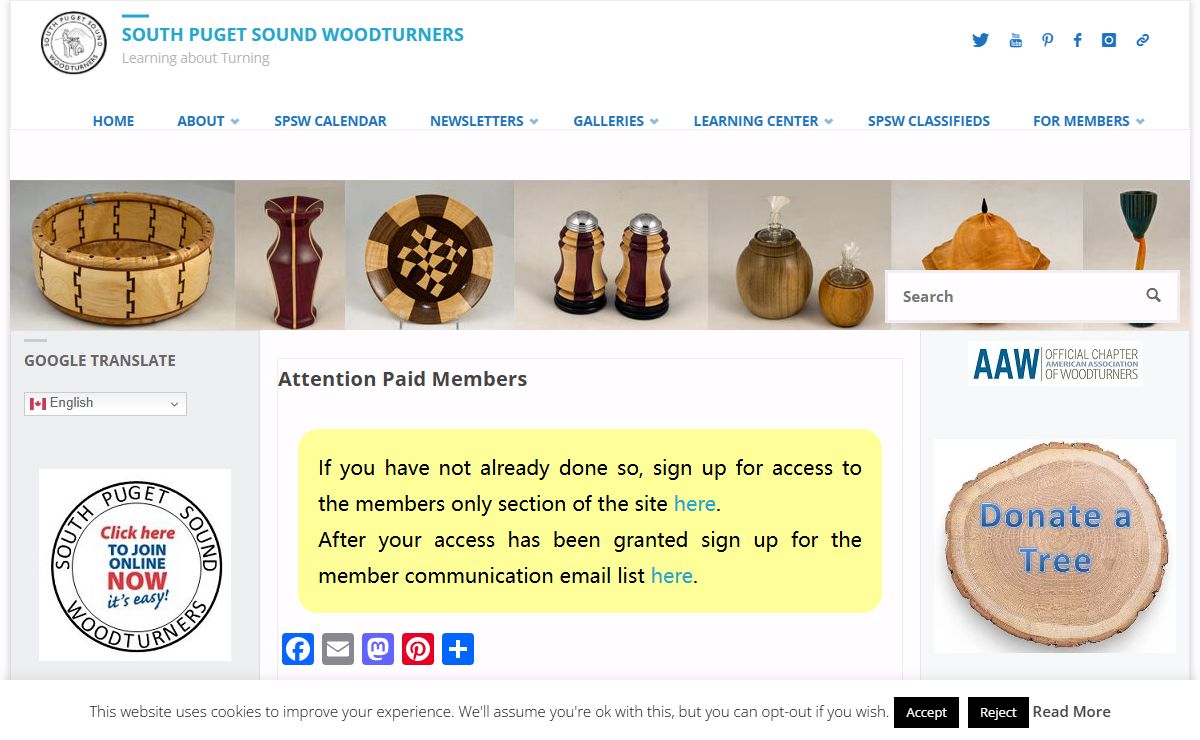Expand the Galleries menu
1200x740 pixels.
tap(615, 121)
